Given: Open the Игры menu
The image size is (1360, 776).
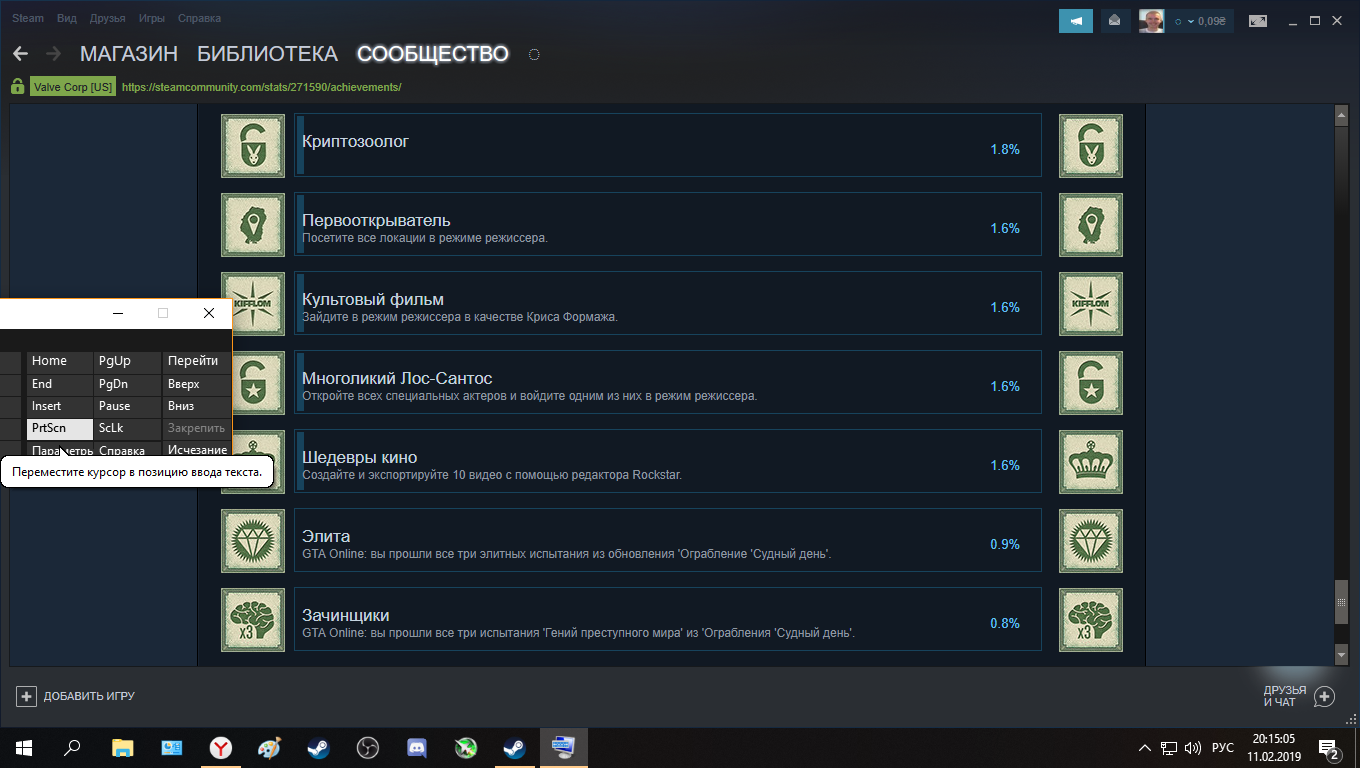Looking at the screenshot, I should [152, 19].
